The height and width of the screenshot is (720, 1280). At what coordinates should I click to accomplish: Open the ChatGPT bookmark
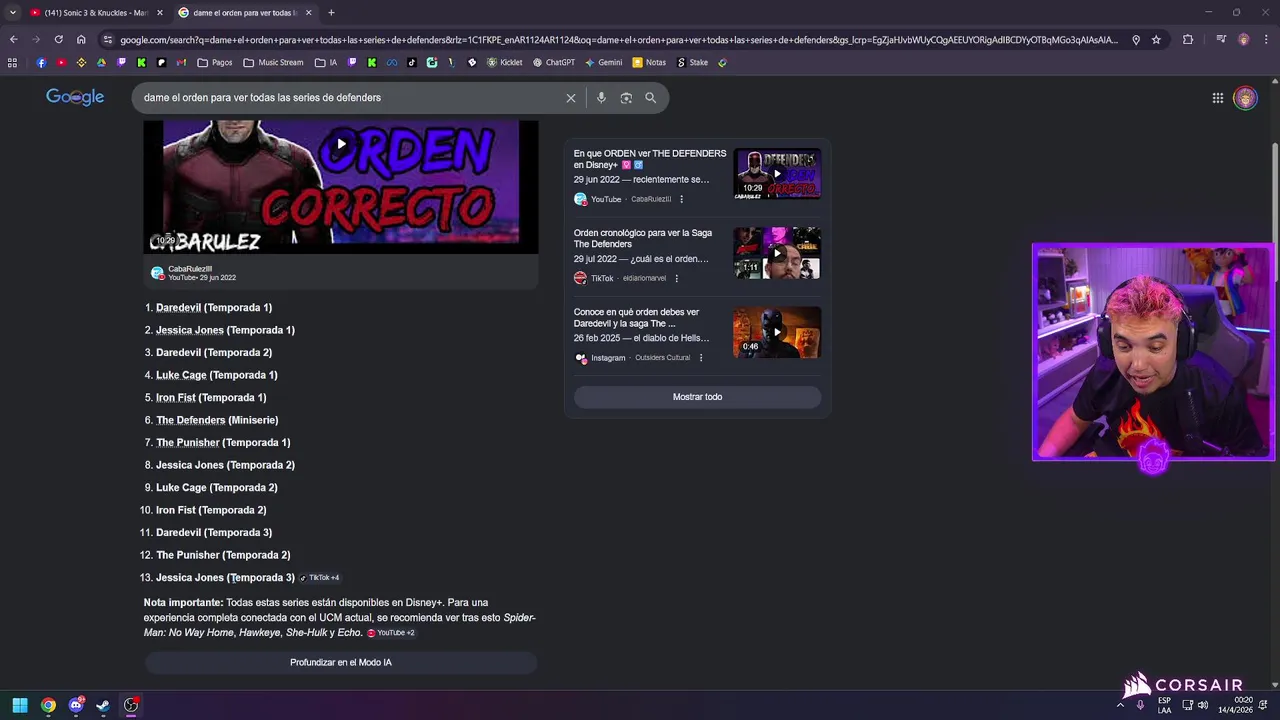tap(554, 62)
